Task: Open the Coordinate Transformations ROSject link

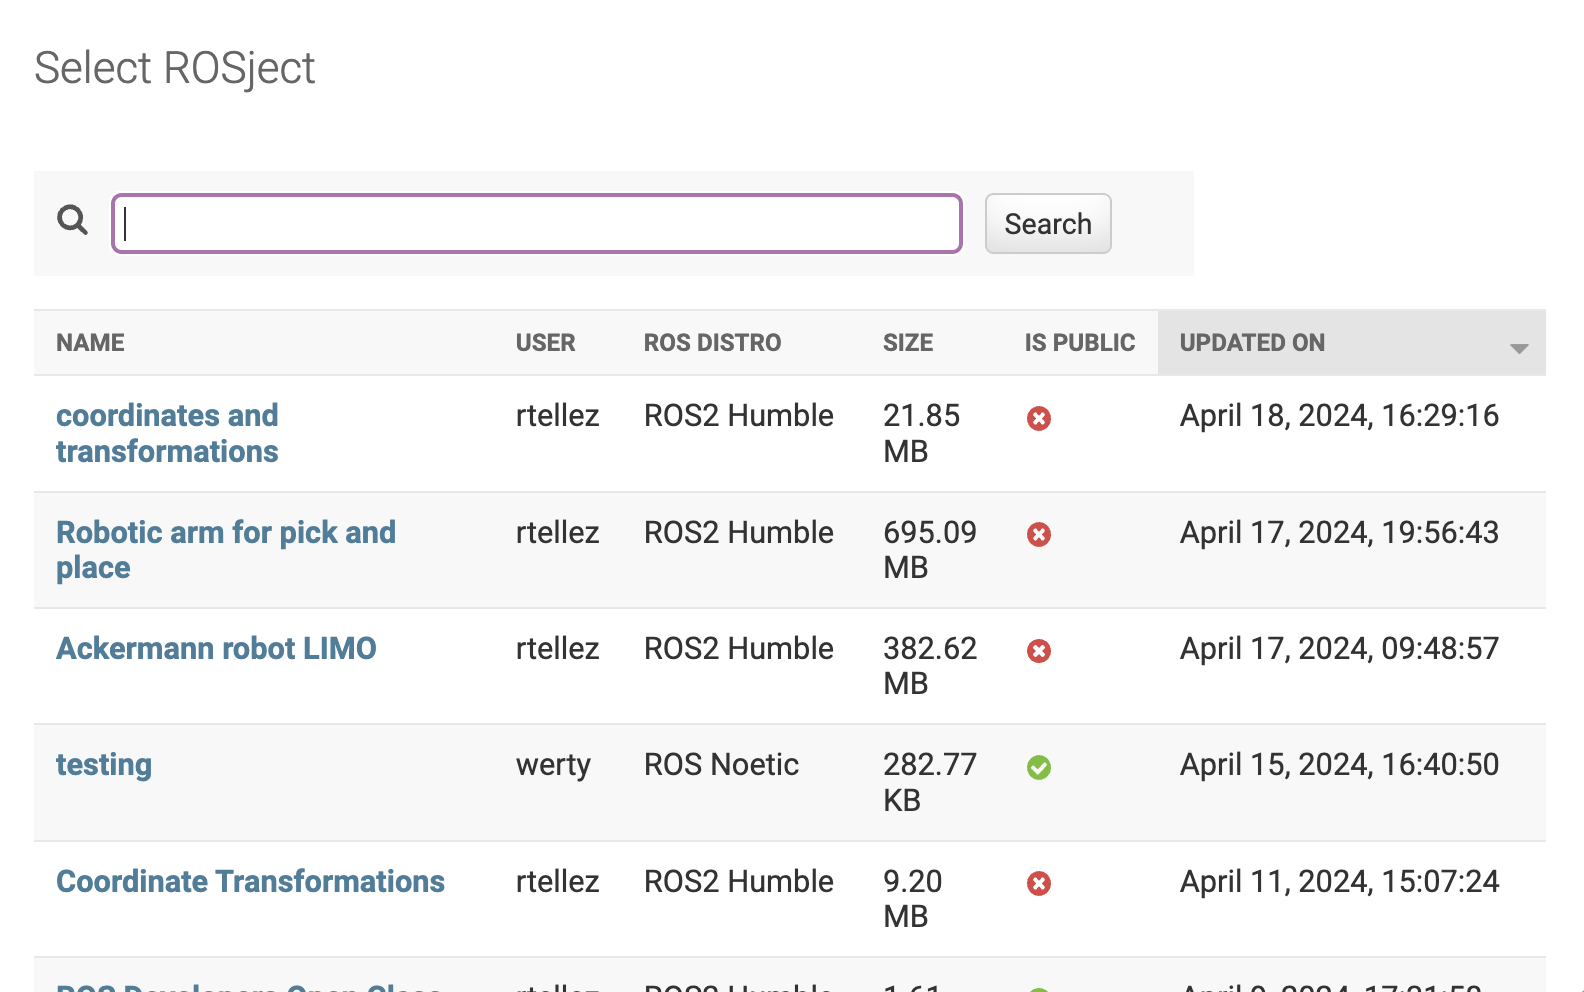Action: [x=250, y=881]
